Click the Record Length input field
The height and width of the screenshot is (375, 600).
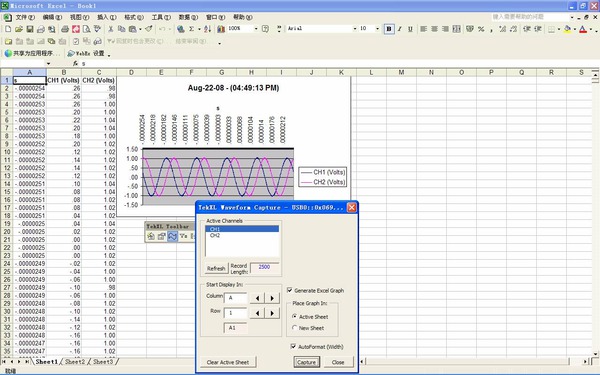click(x=264, y=267)
